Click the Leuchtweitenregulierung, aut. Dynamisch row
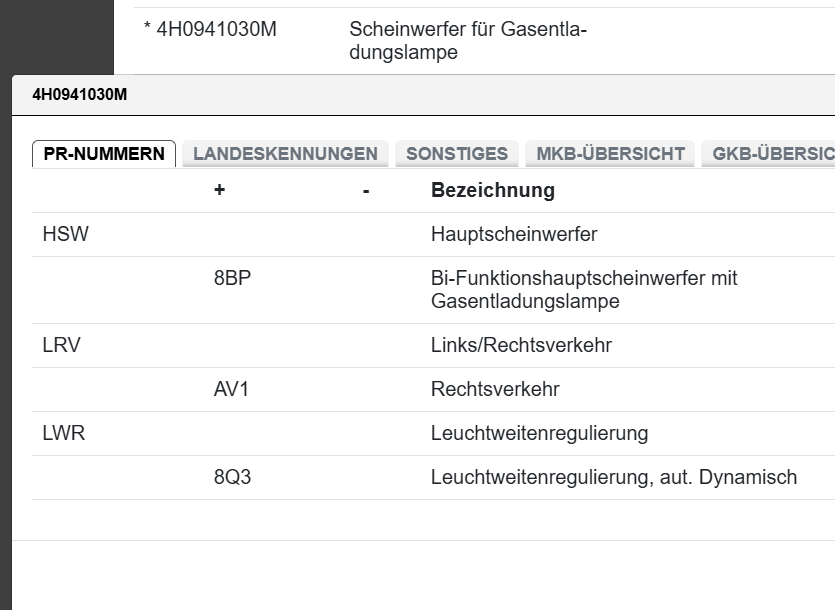835x610 pixels. coord(612,478)
